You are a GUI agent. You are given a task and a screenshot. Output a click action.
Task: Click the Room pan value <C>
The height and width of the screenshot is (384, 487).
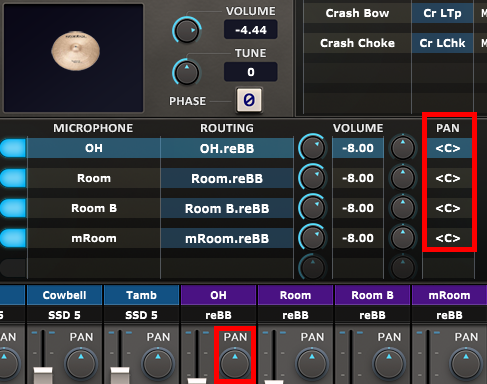[x=448, y=178]
